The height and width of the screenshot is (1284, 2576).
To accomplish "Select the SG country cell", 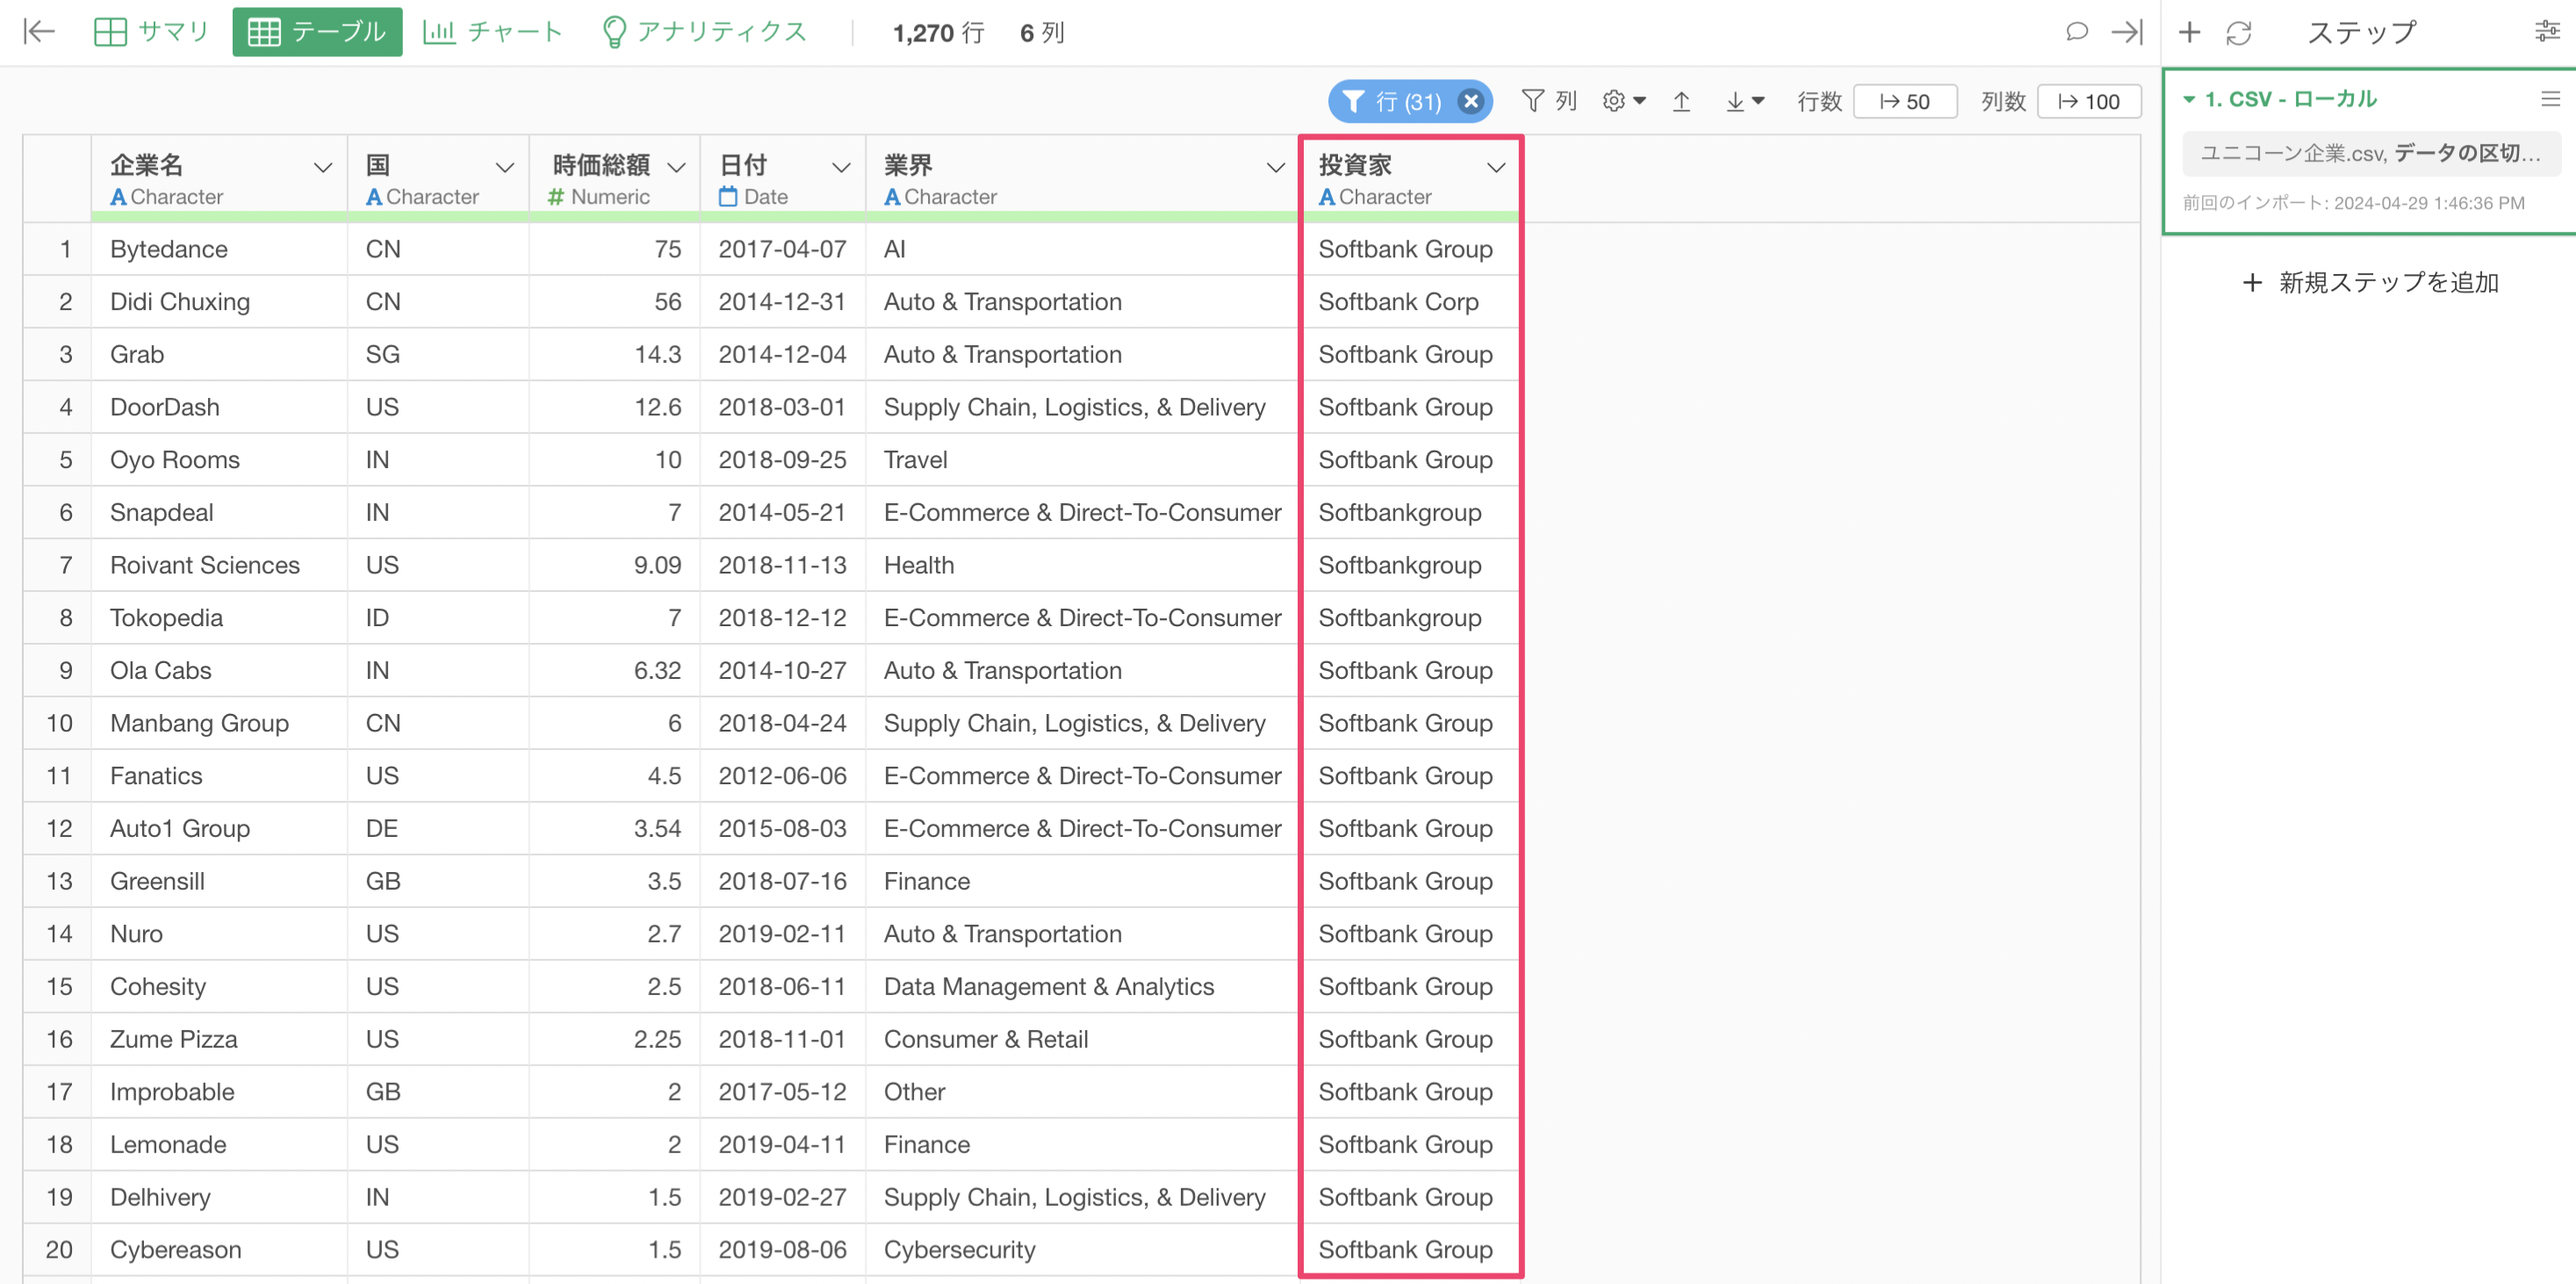I will pyautogui.click(x=438, y=355).
